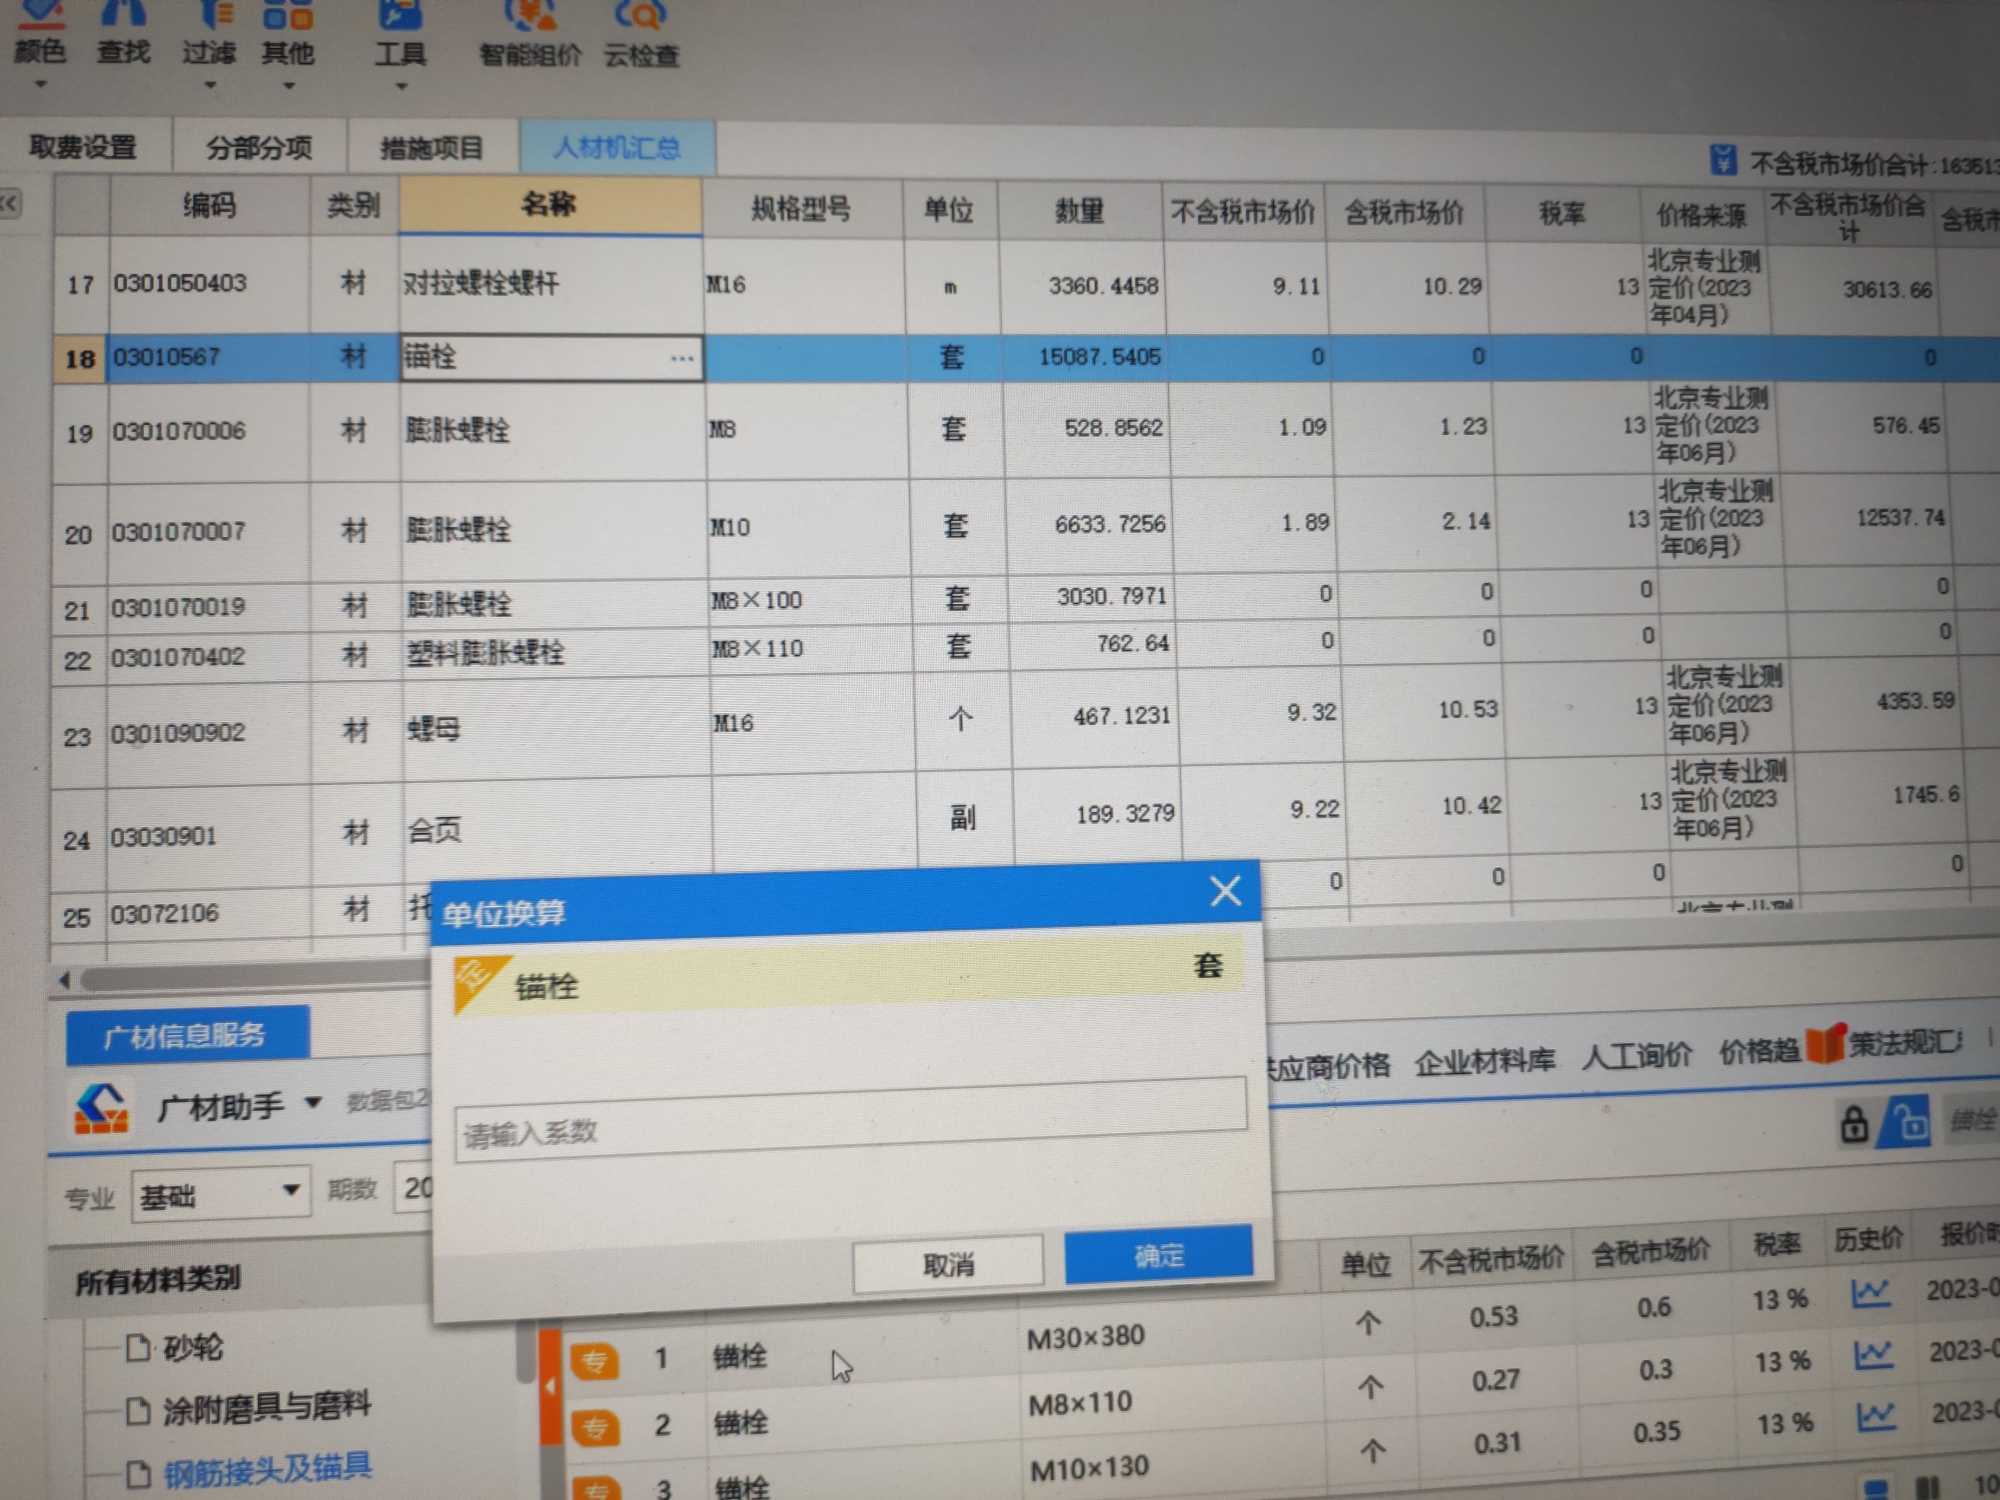Switch to the 取费设置 tab
This screenshot has width=2000, height=1500.
83,147
